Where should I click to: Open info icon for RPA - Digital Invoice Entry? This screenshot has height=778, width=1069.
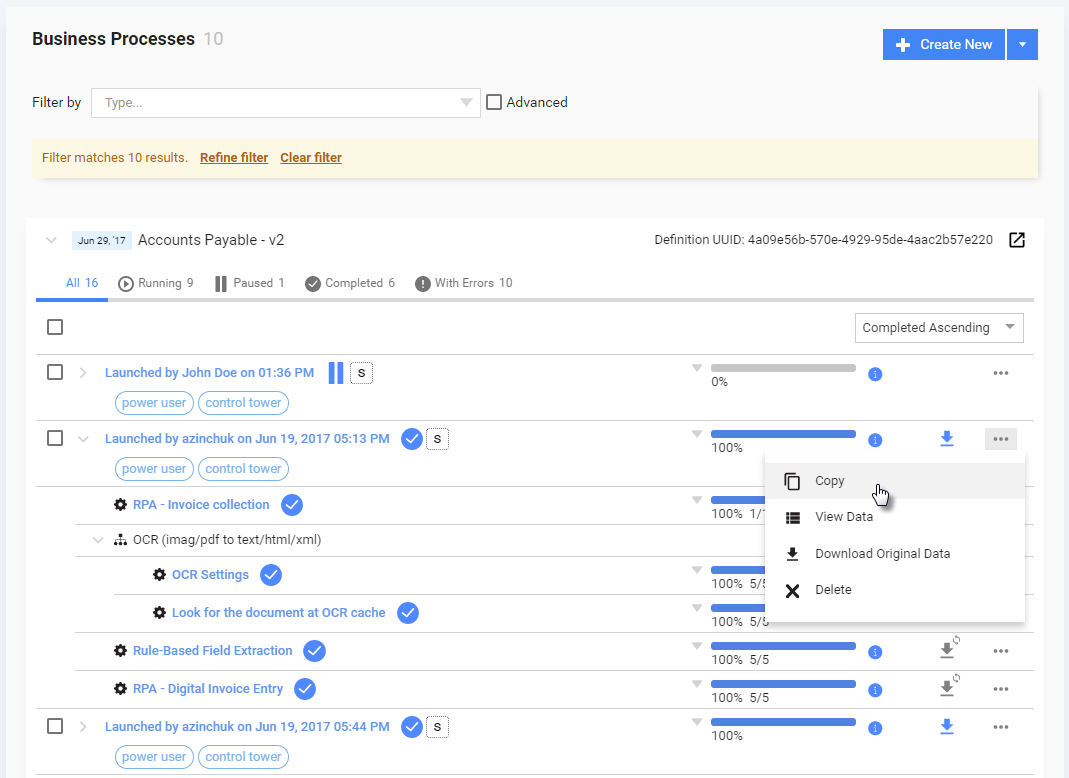pyautogui.click(x=875, y=691)
